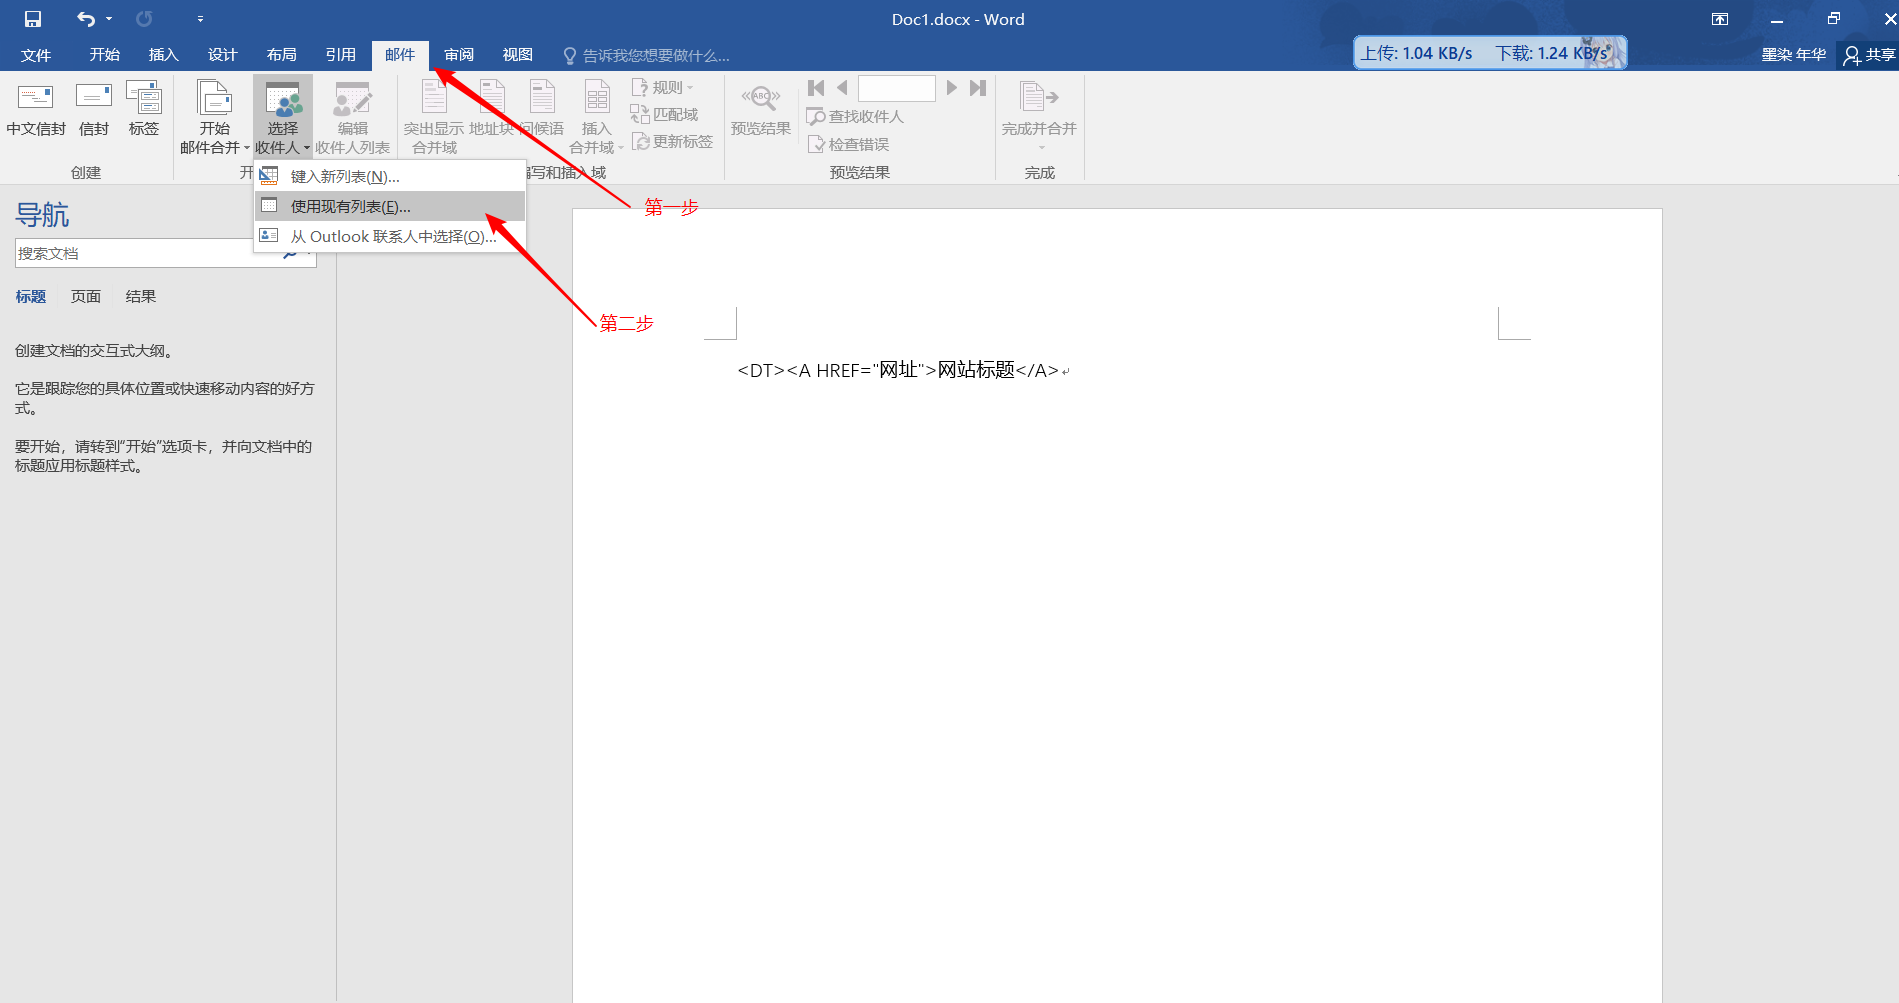Screen dimensions: 1899x1003
Task: Switch to the 设计 ribbon tab
Action: coord(223,55)
